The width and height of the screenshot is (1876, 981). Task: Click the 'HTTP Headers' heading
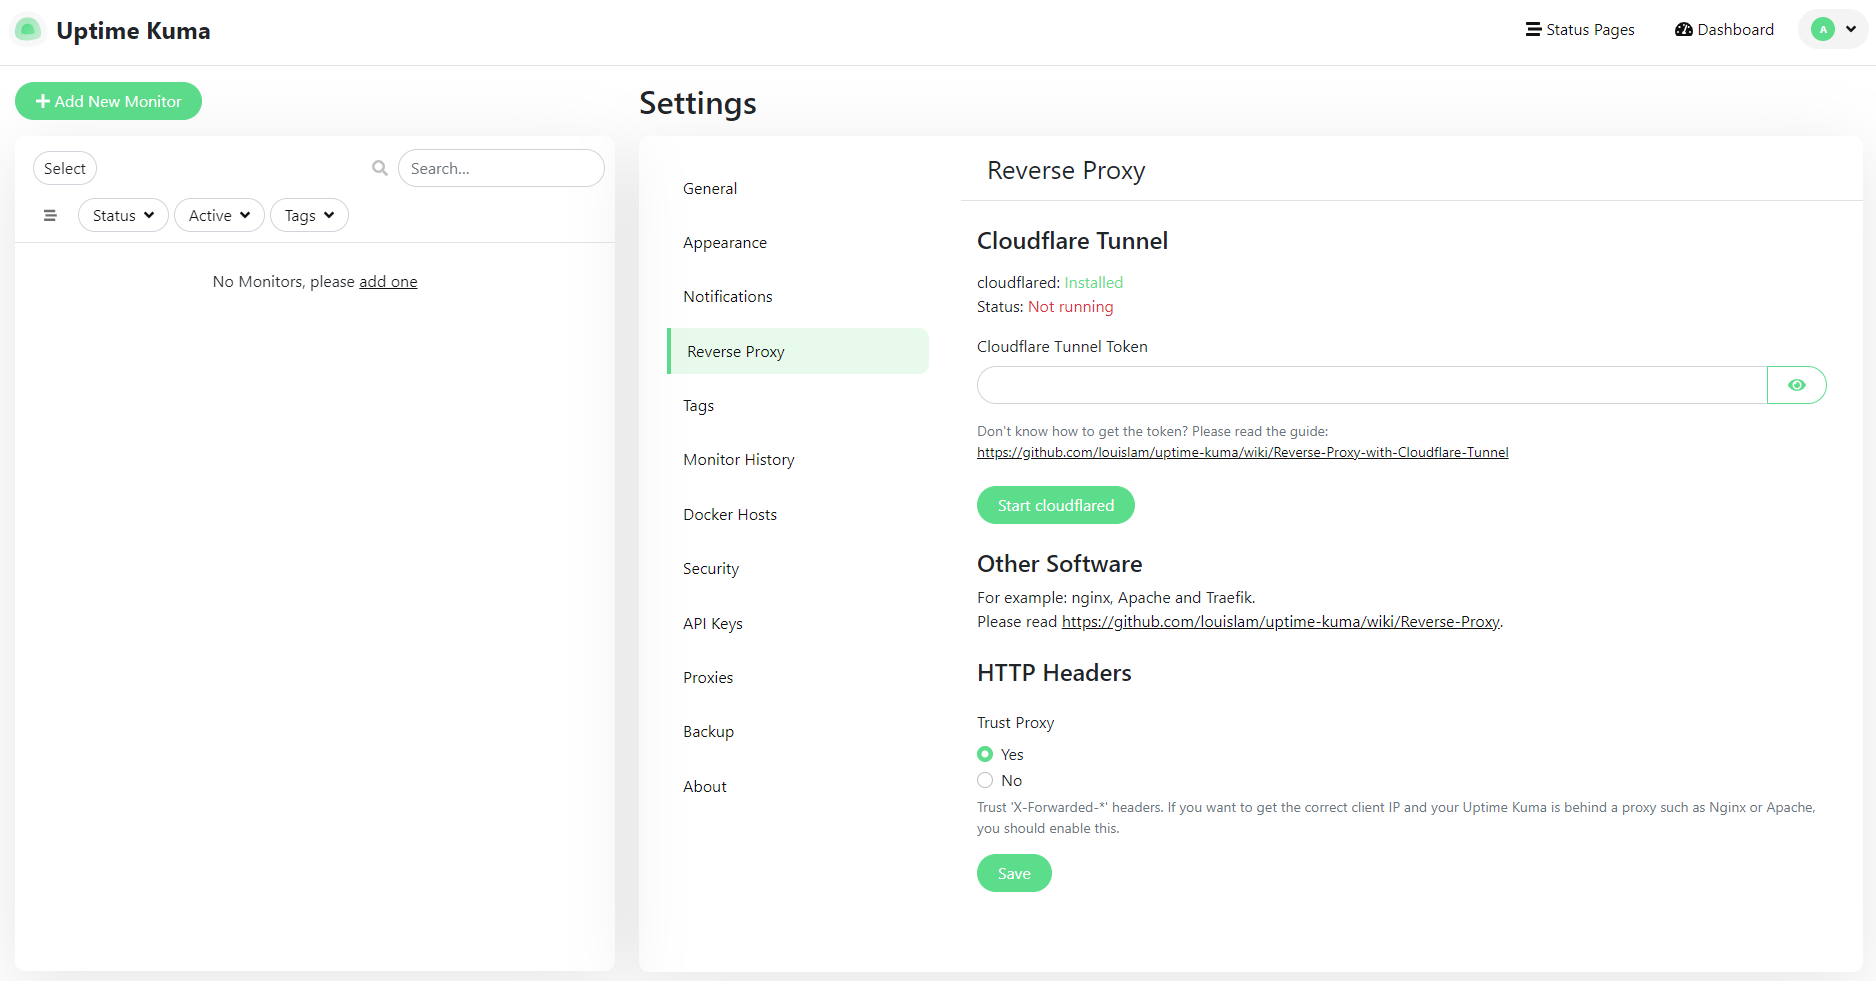(1054, 673)
